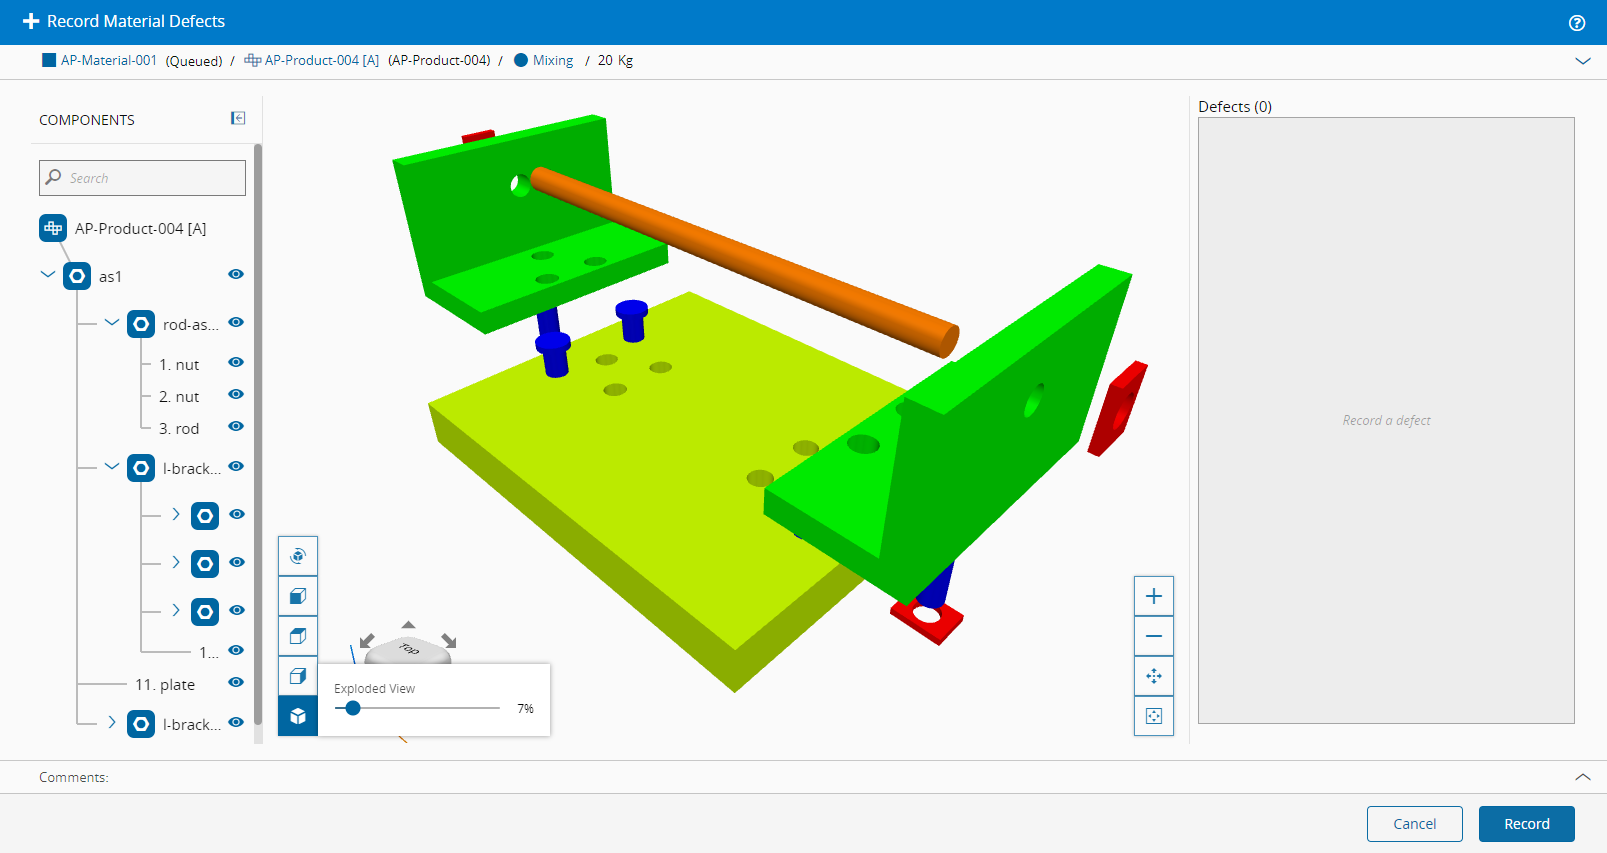The image size is (1607, 853).
Task: Zoom out with the minus button
Action: click(x=1154, y=636)
